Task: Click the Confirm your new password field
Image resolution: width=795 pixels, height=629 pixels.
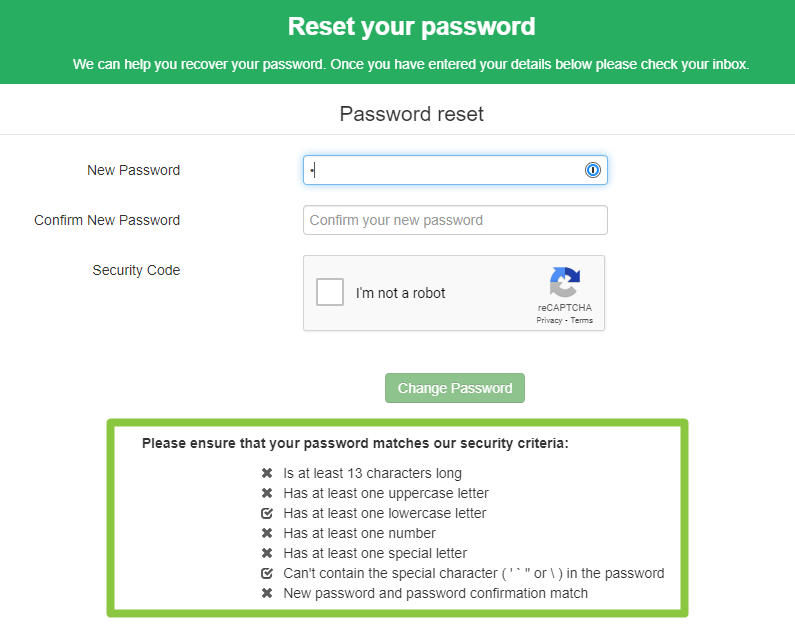Action: 455,220
